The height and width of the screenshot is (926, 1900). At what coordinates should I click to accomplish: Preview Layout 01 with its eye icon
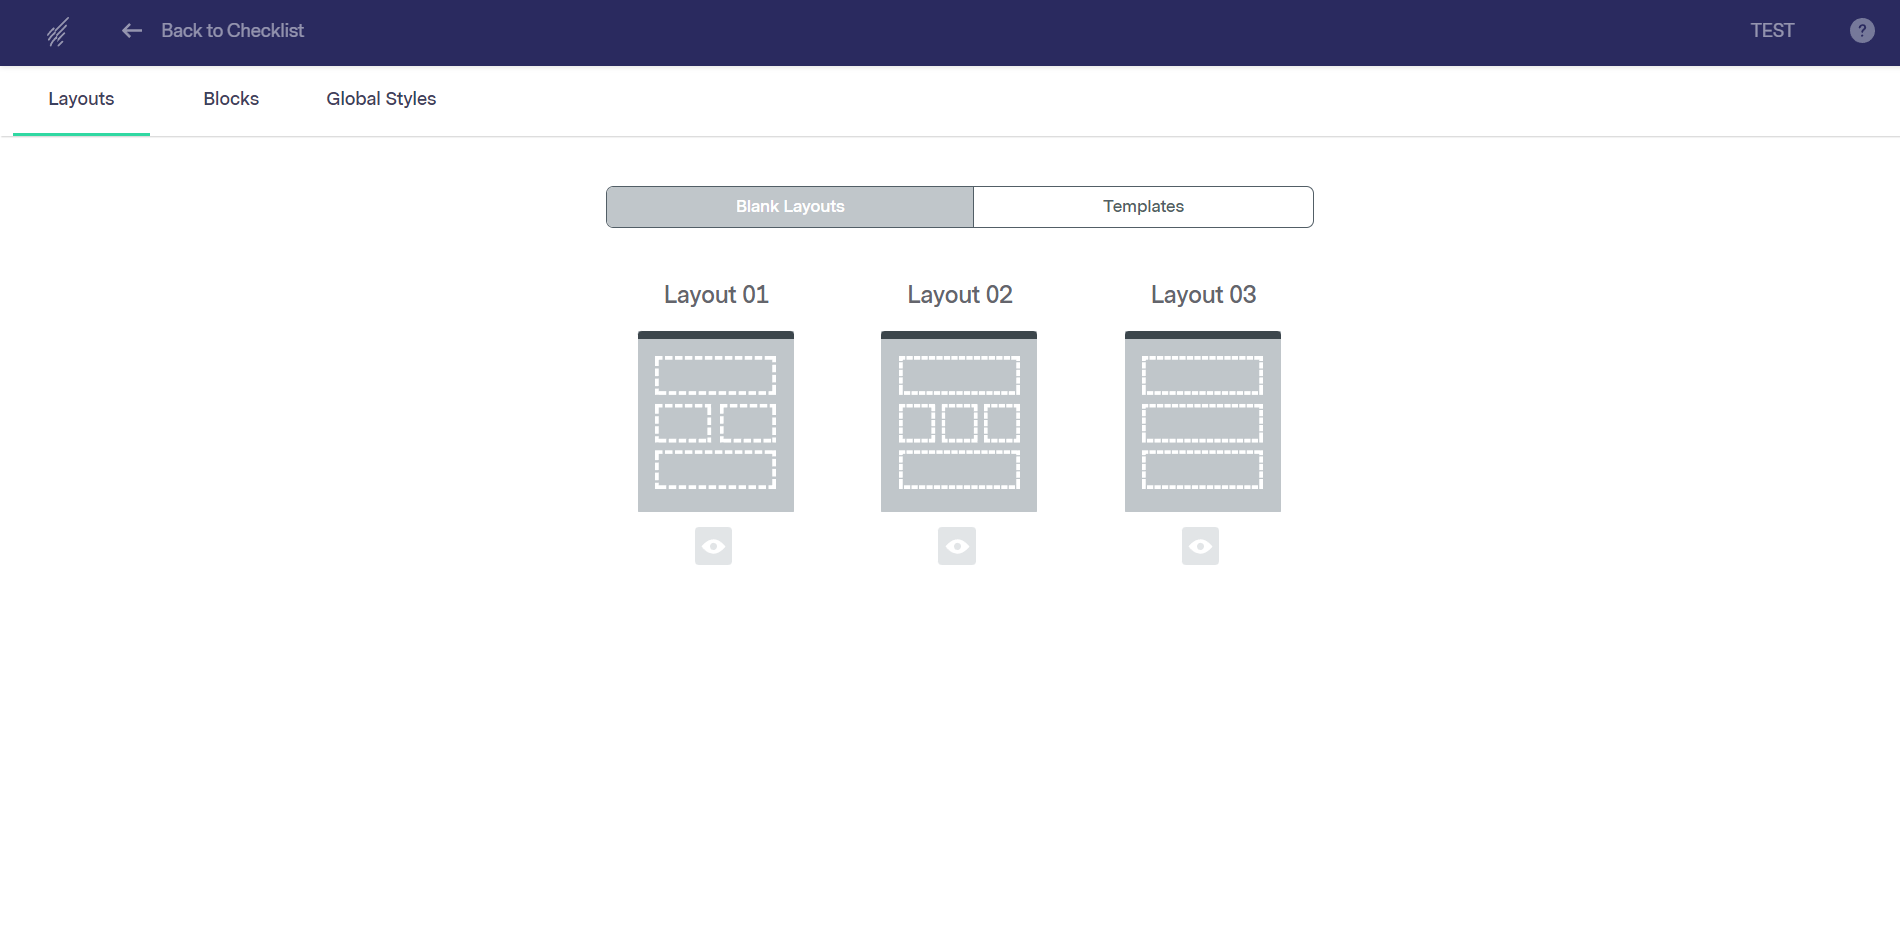[x=713, y=546]
